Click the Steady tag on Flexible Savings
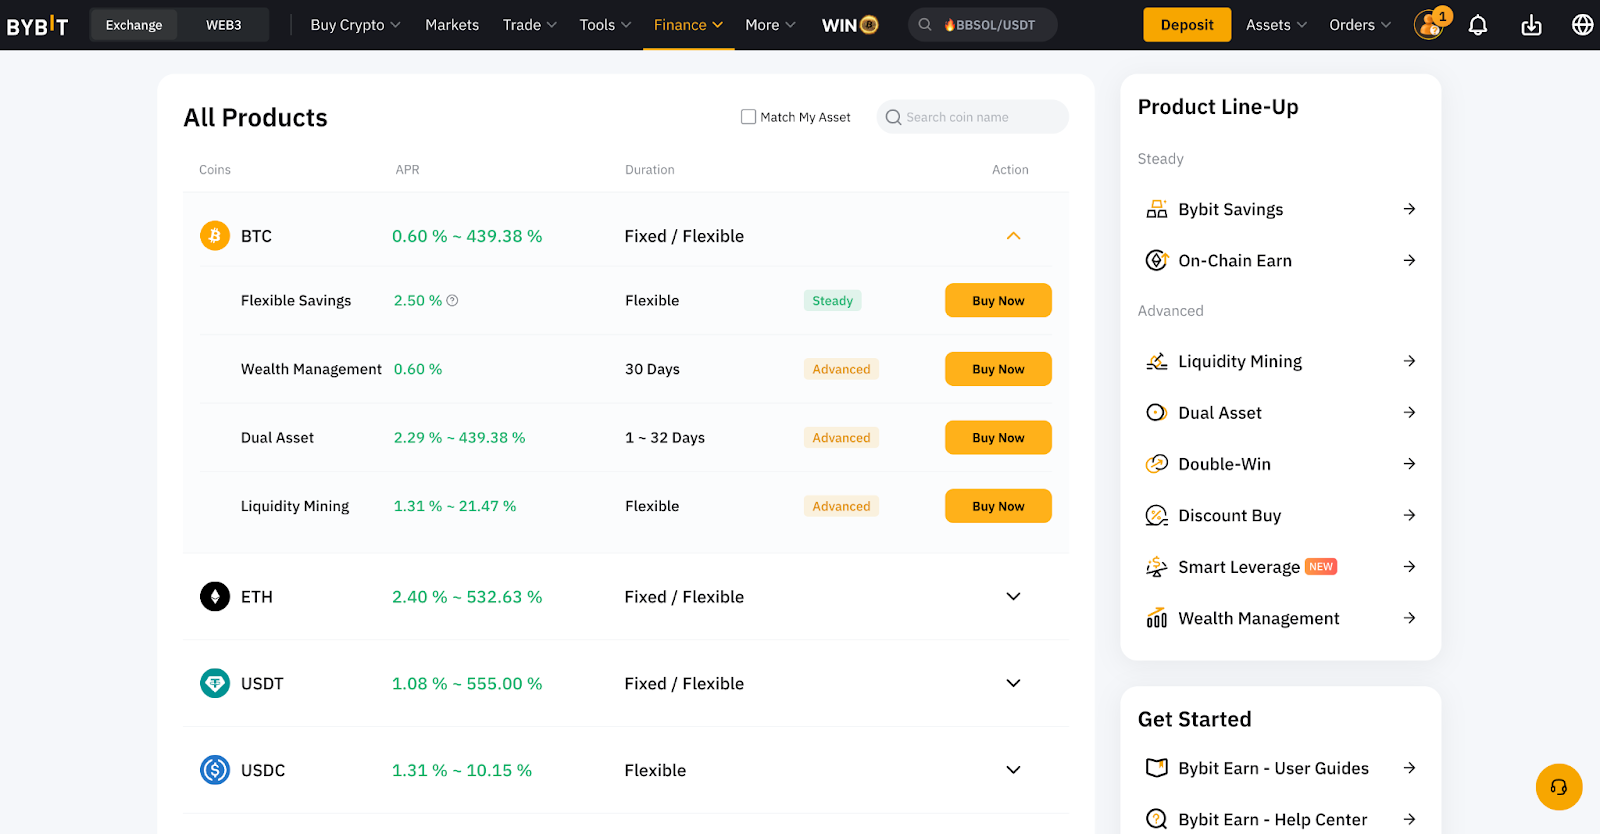 [832, 300]
